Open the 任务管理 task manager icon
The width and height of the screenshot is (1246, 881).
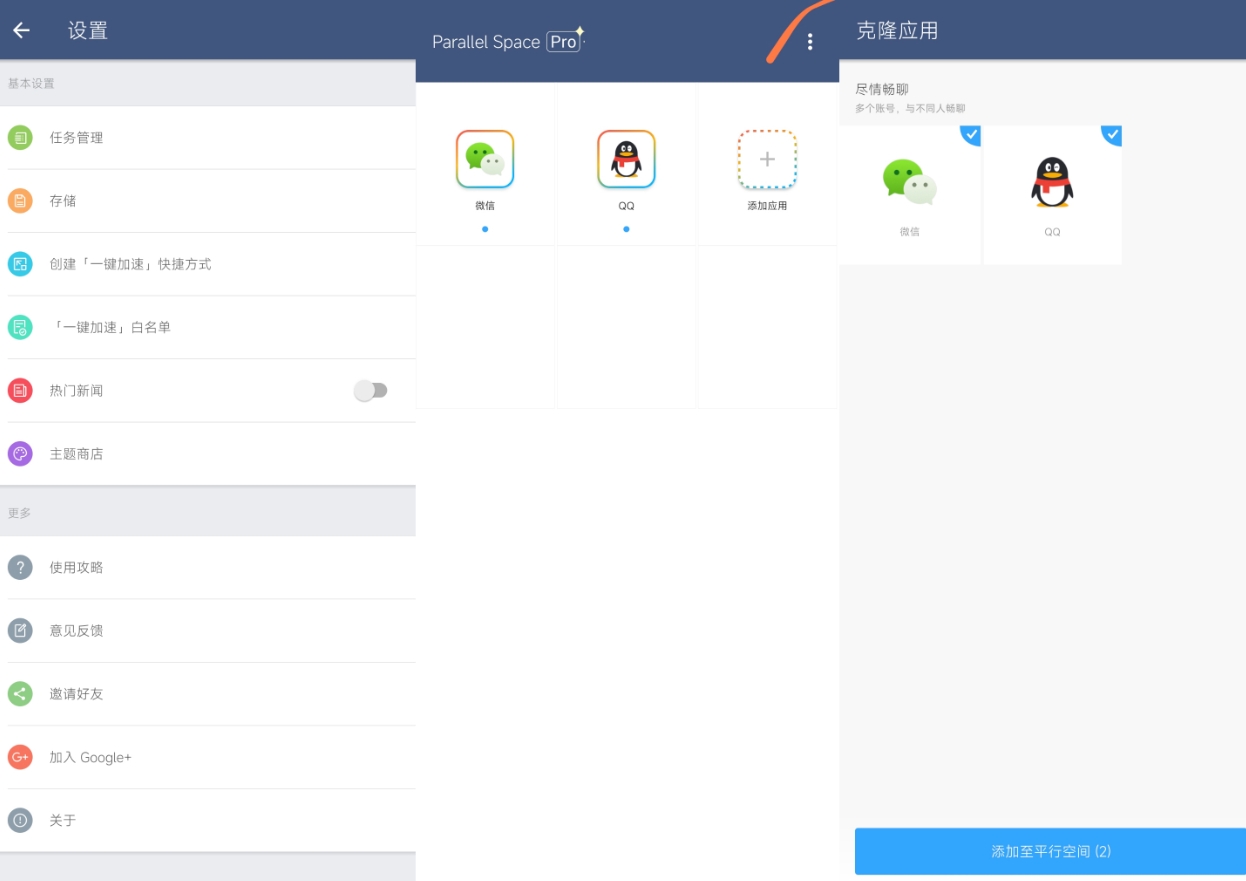[20, 138]
